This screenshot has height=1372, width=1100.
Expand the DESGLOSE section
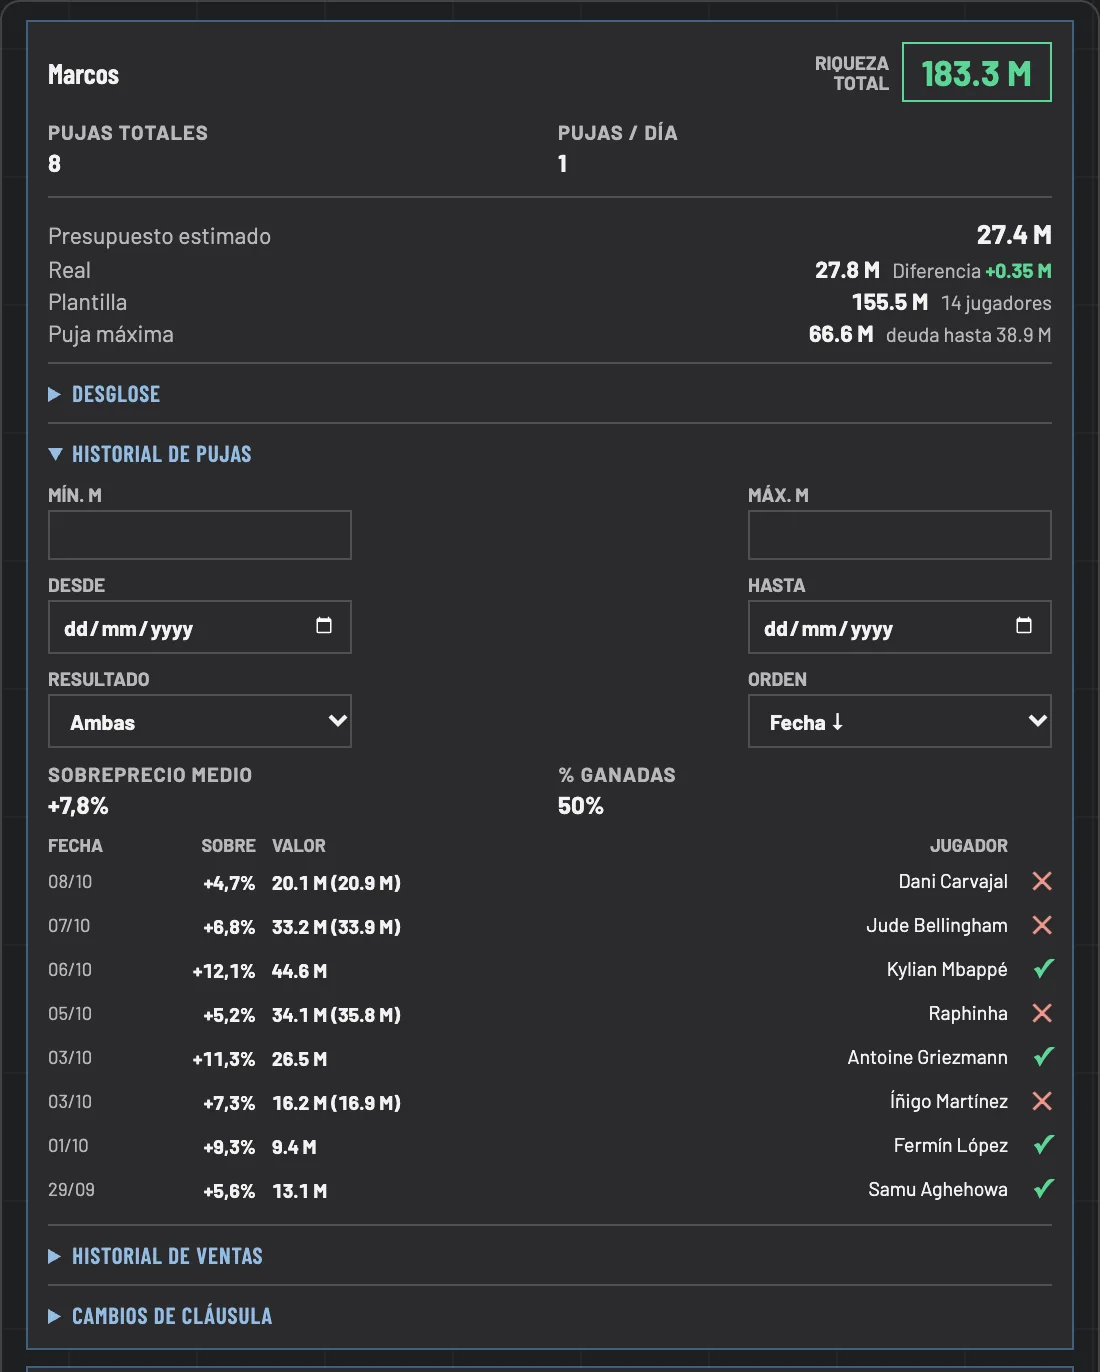(104, 394)
